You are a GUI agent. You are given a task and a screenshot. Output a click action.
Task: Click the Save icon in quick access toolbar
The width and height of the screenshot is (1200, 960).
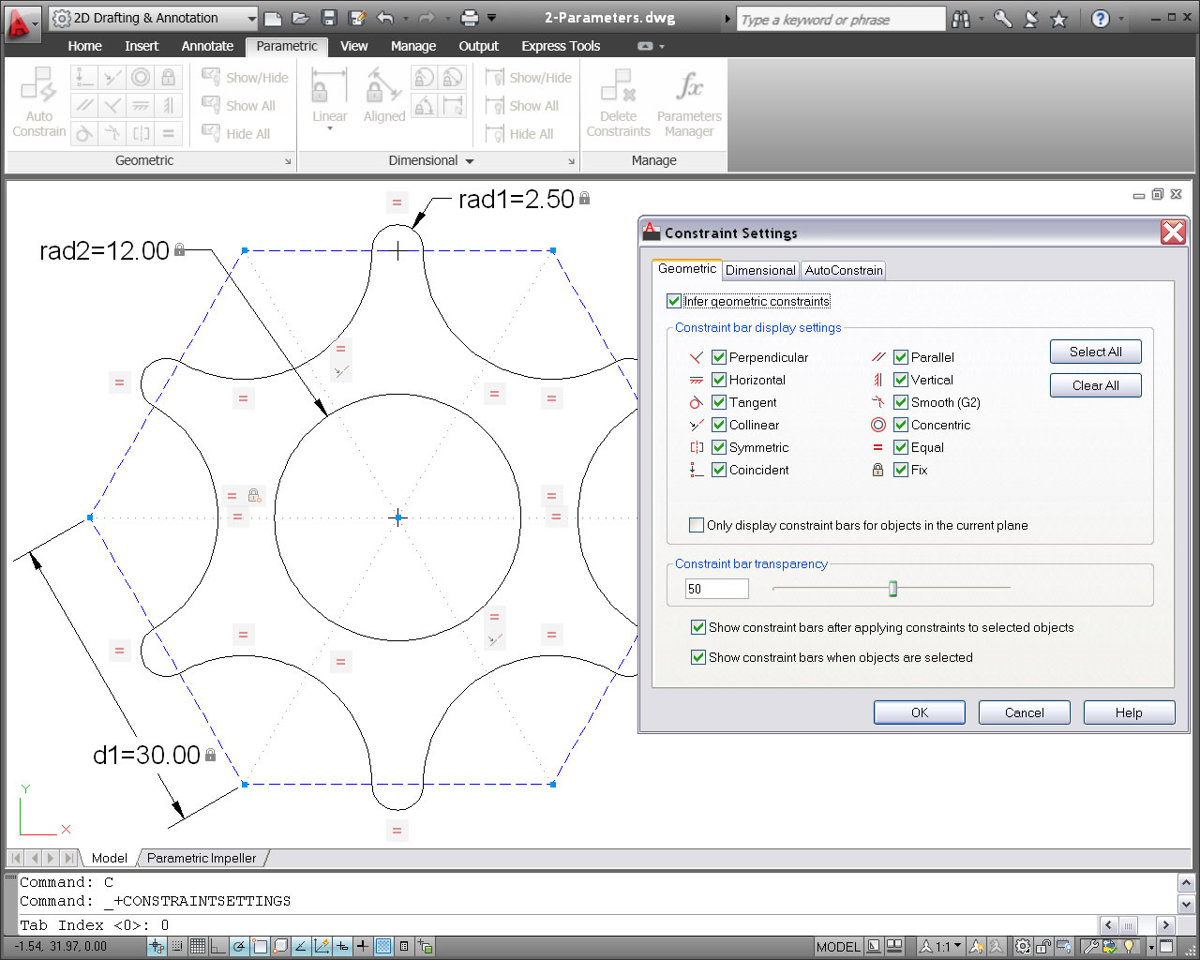click(328, 18)
